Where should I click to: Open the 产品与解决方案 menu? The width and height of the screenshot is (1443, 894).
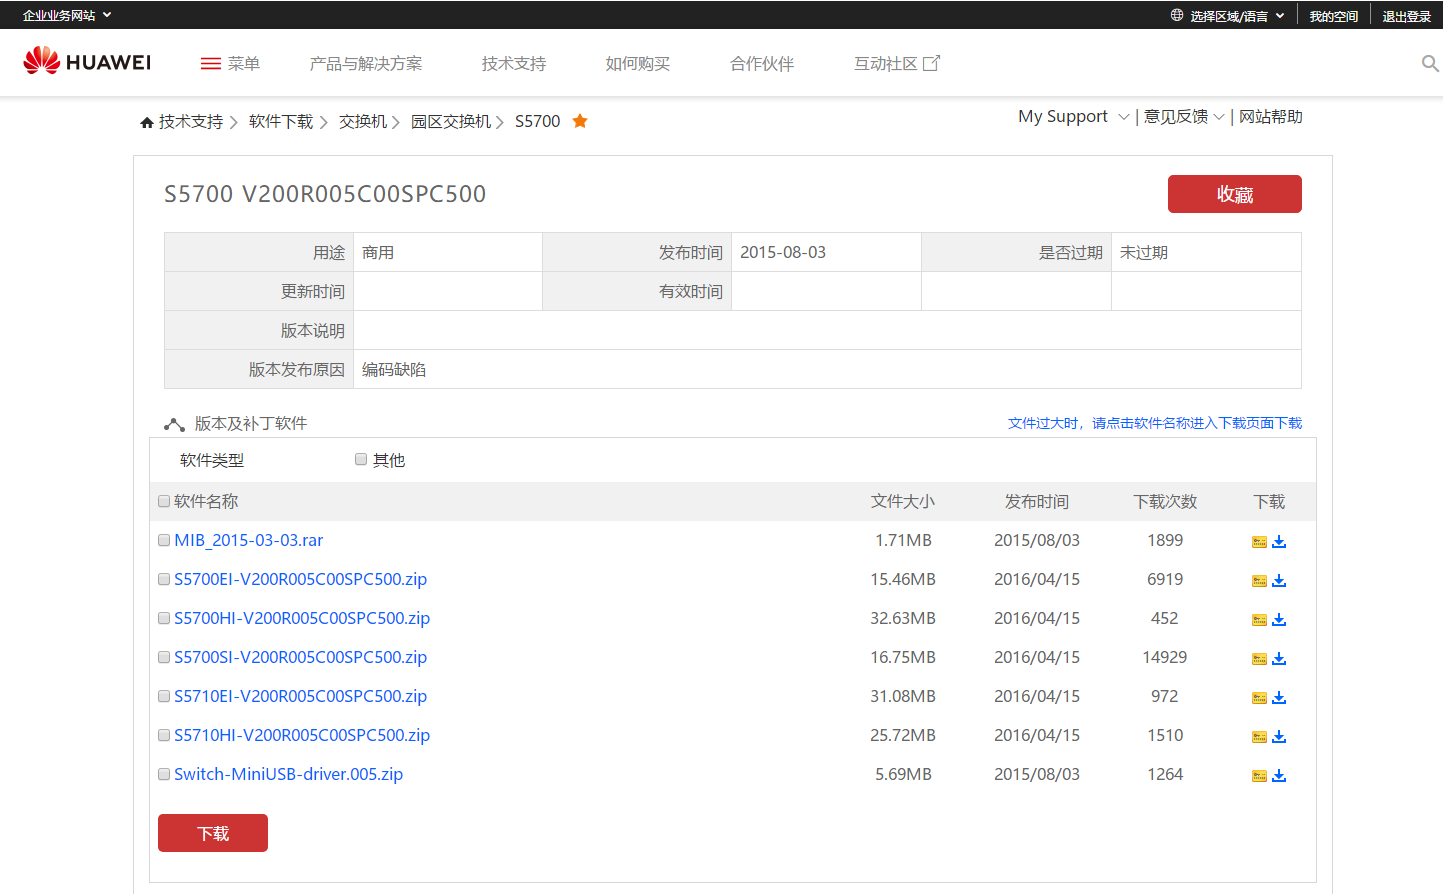[x=366, y=63]
